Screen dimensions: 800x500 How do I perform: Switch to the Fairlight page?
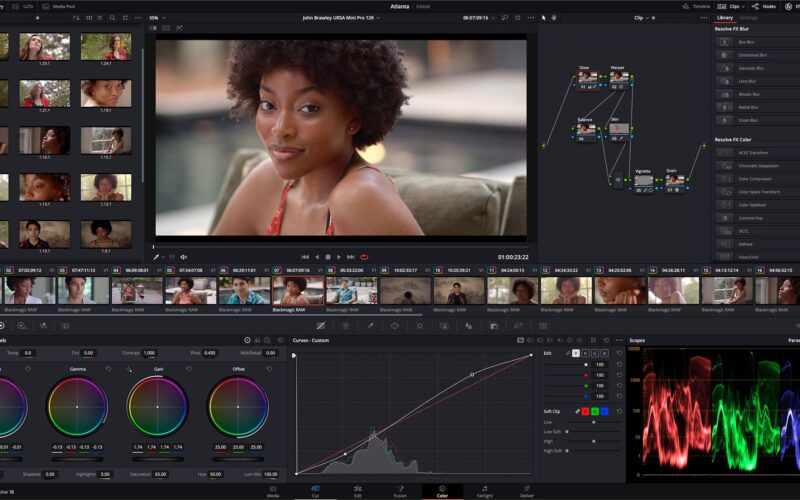(484, 490)
